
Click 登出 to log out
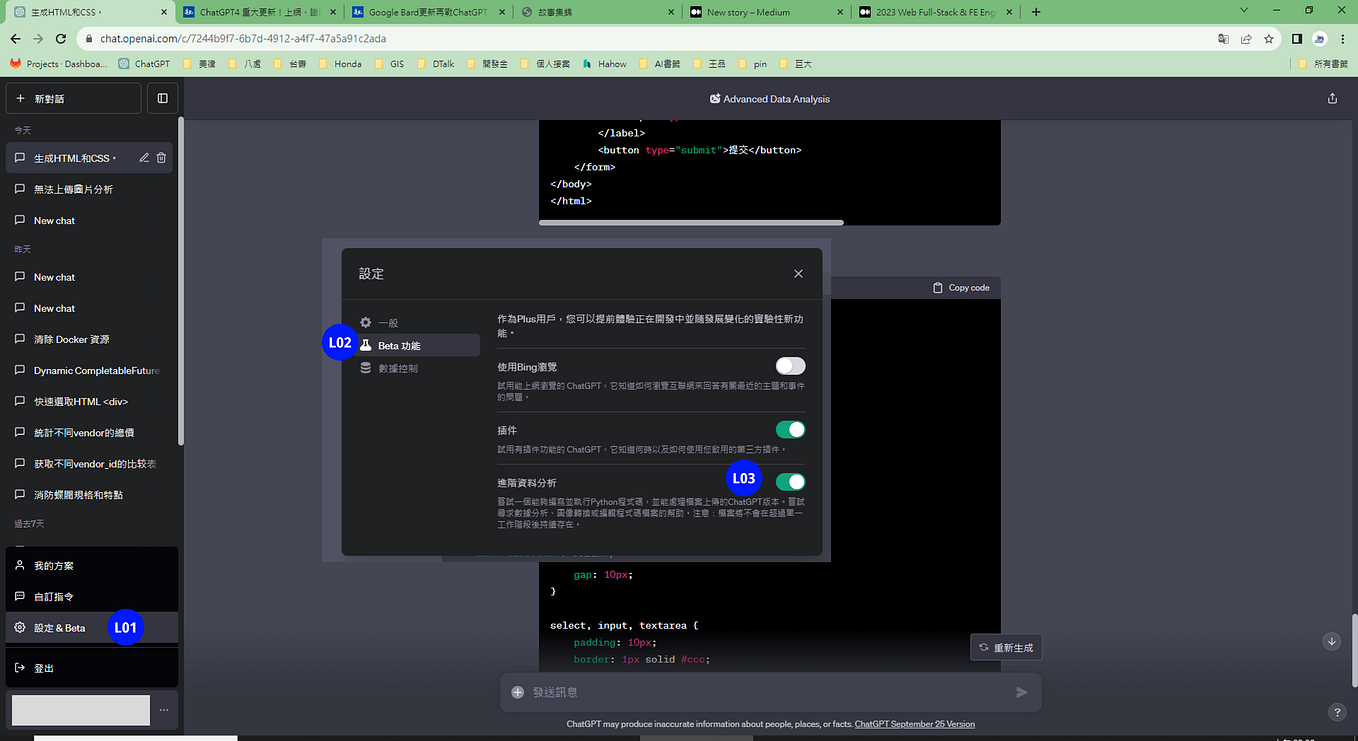(92, 668)
